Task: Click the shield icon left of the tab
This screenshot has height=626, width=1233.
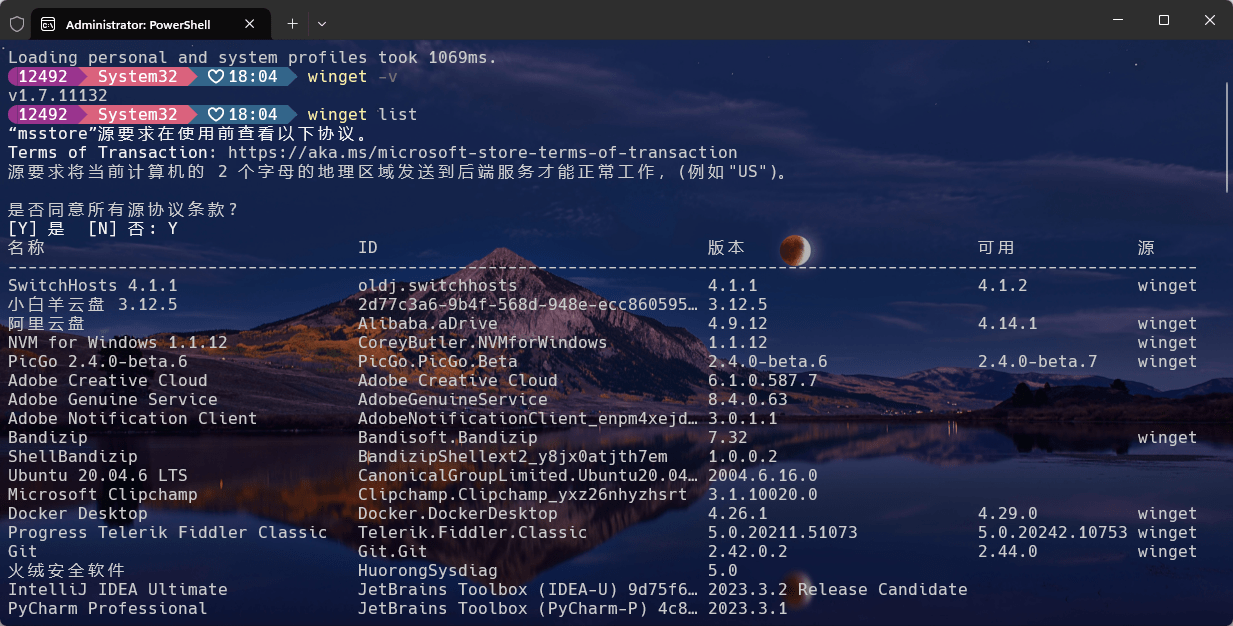Action: [x=17, y=23]
